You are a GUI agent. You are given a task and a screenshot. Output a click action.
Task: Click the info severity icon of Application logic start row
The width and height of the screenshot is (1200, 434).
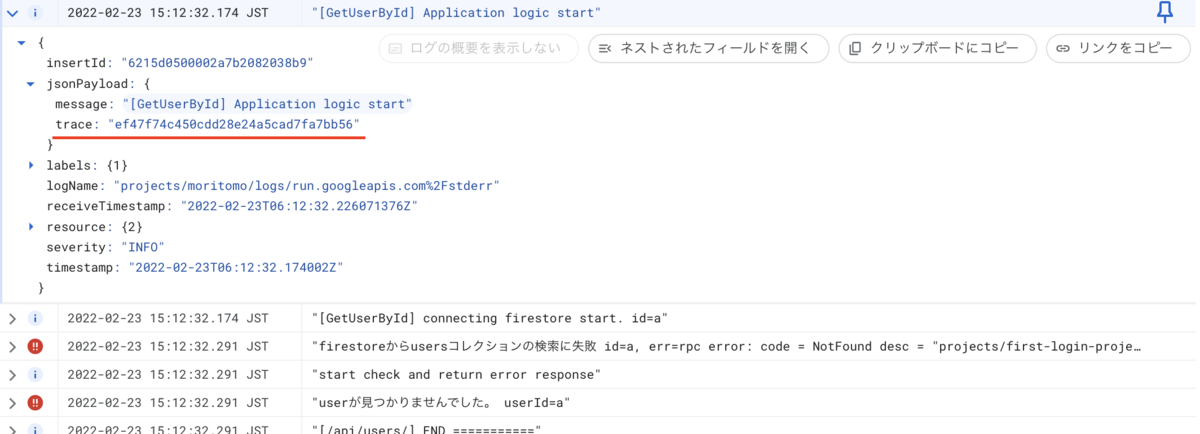pos(35,13)
